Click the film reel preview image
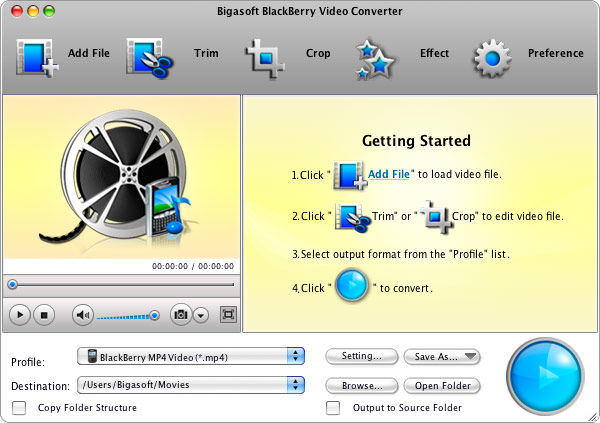The image size is (600, 423). pos(122,178)
